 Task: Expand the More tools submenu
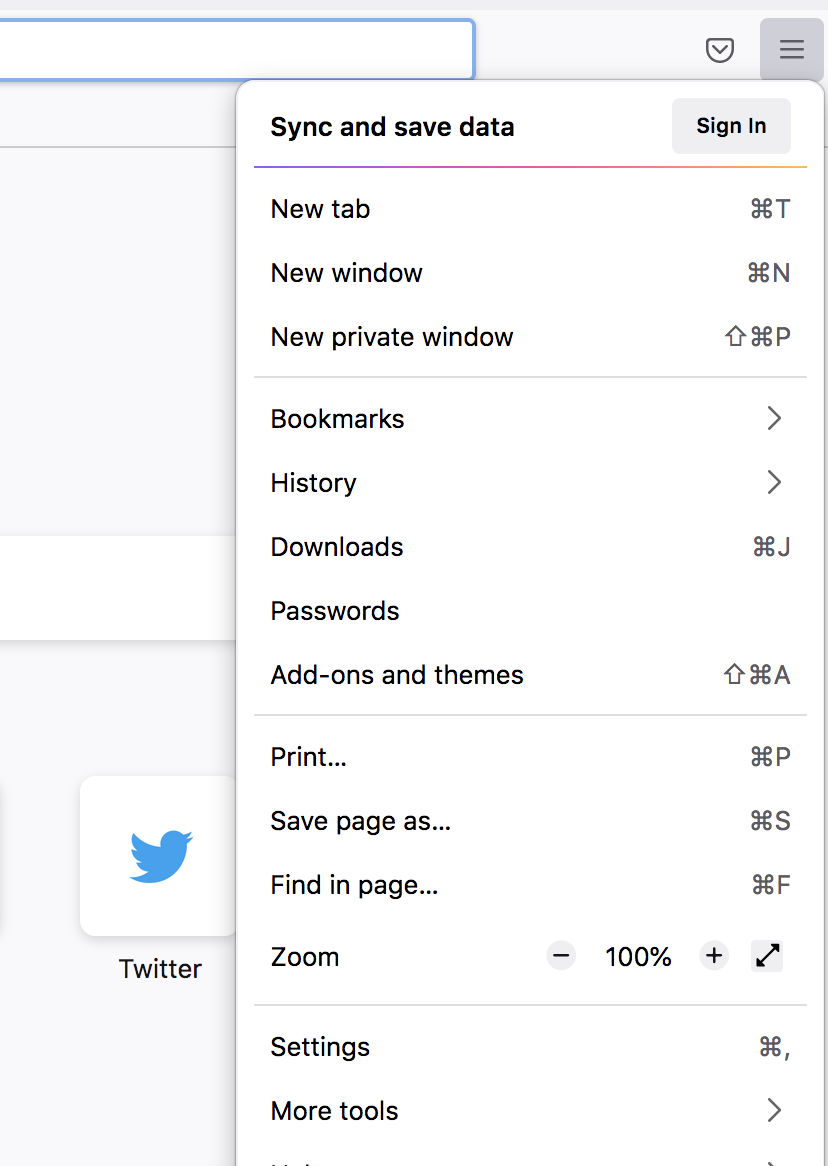click(x=530, y=1111)
